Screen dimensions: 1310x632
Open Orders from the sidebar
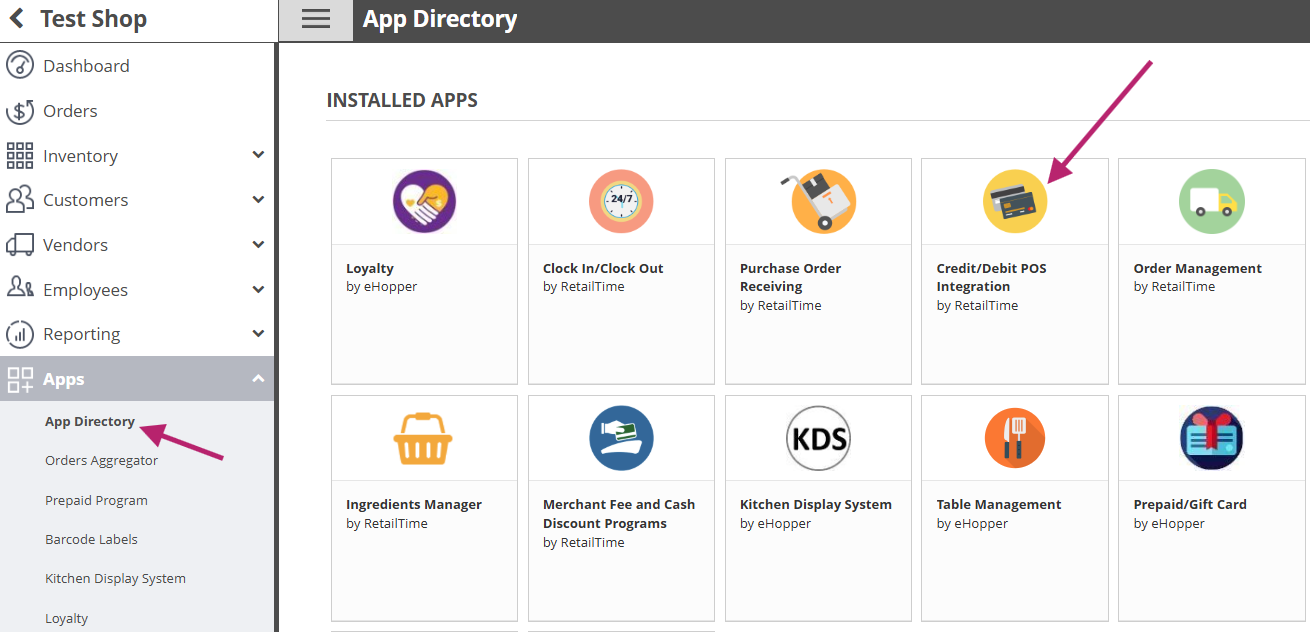(x=70, y=111)
